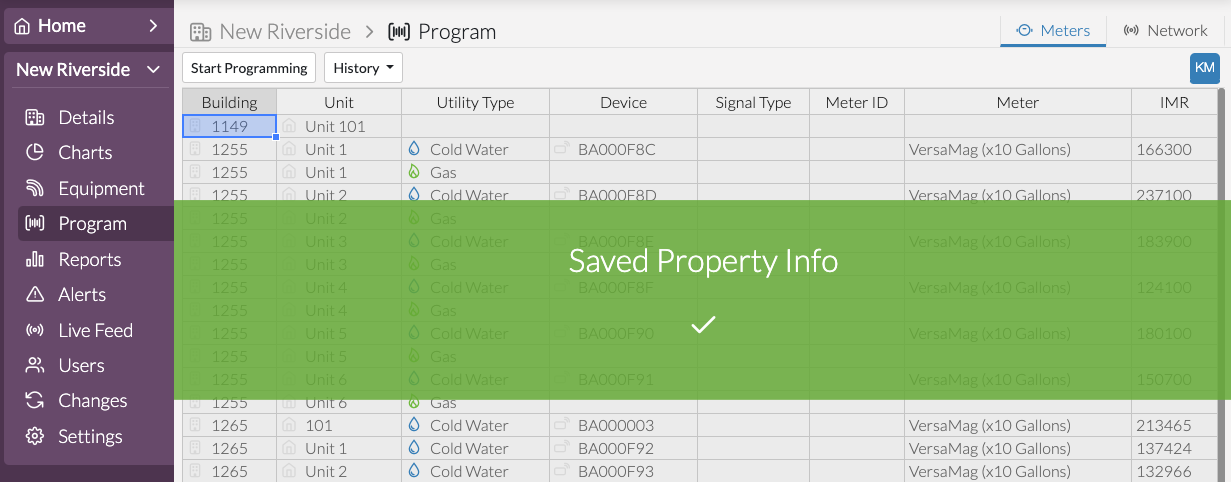Viewport: 1231px width, 482px height.
Task: Click the Building column header
Action: tap(229, 102)
